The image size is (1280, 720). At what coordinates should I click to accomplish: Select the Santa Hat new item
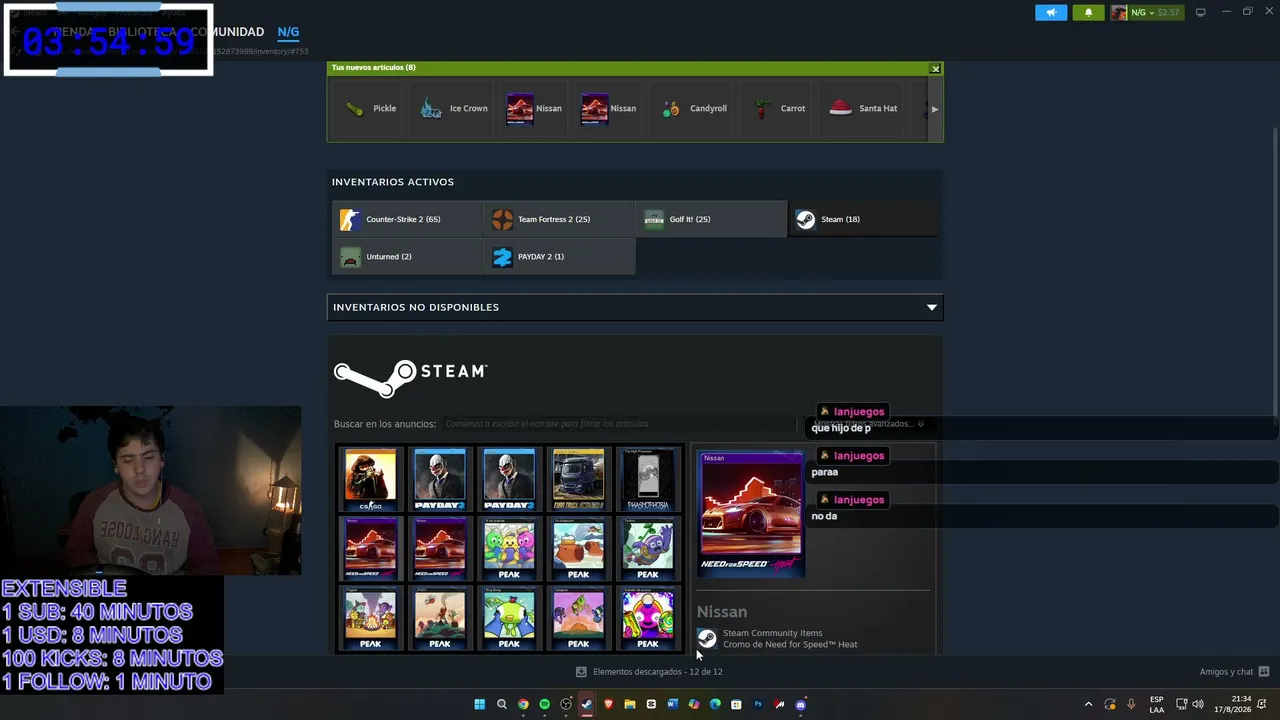(x=863, y=108)
